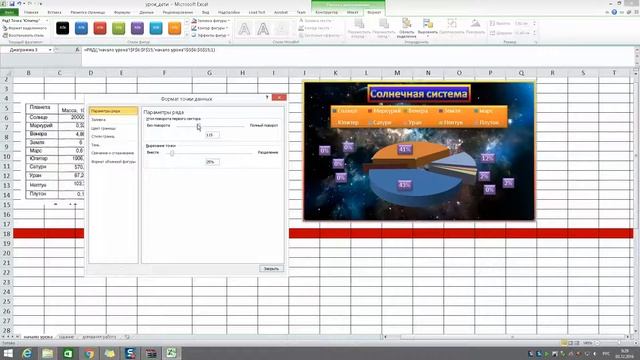Open the Name Box dropdown
The image size is (640, 360).
(50, 50)
